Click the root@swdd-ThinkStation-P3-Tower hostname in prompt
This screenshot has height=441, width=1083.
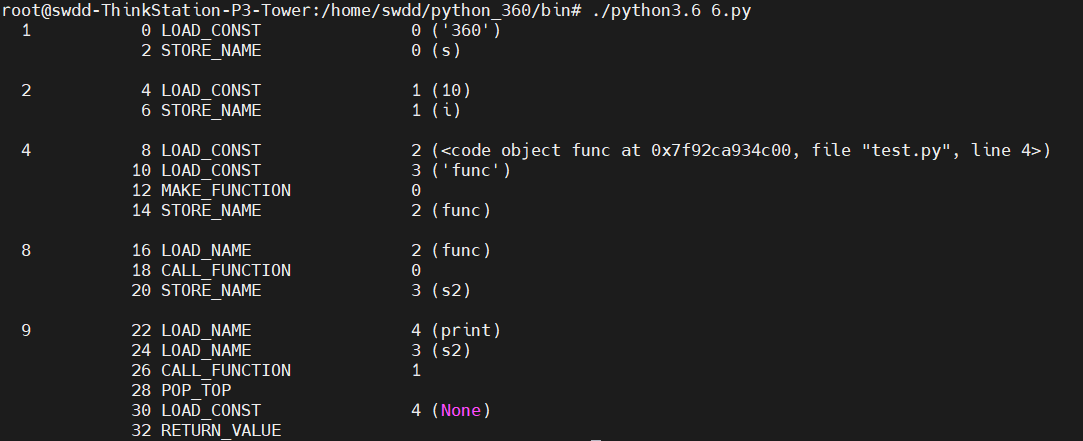tap(158, 10)
